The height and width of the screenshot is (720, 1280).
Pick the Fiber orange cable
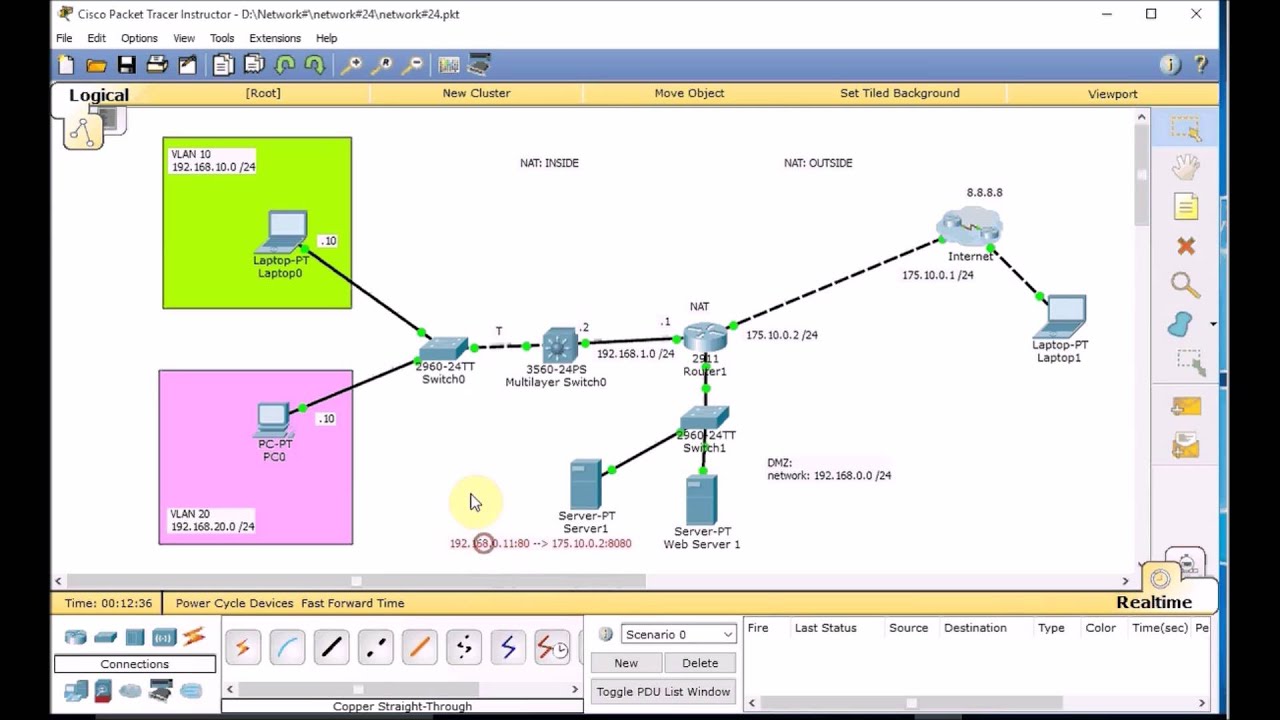pyautogui.click(x=419, y=648)
